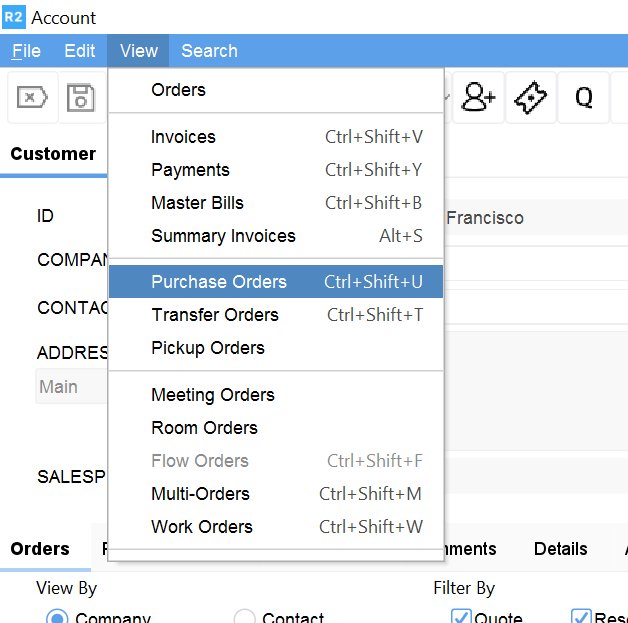Choose Purchase Orders from View menu

[x=219, y=282]
